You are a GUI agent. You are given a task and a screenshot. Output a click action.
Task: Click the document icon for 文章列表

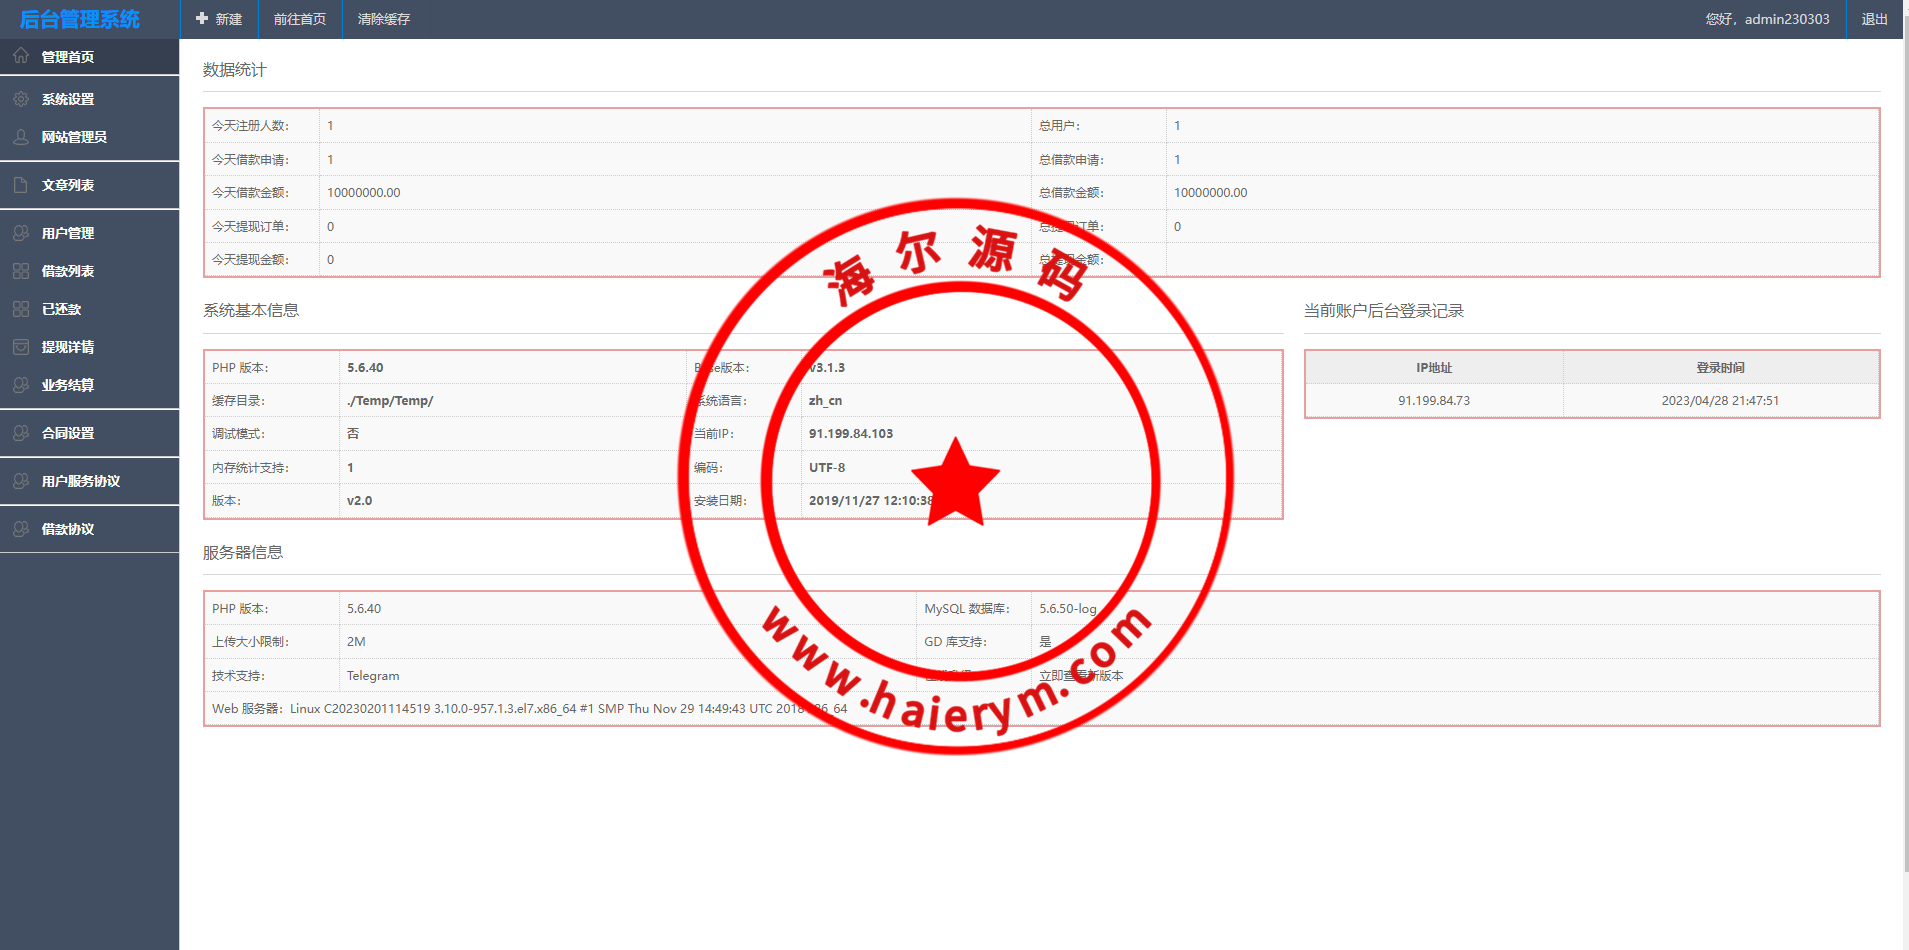pyautogui.click(x=21, y=185)
